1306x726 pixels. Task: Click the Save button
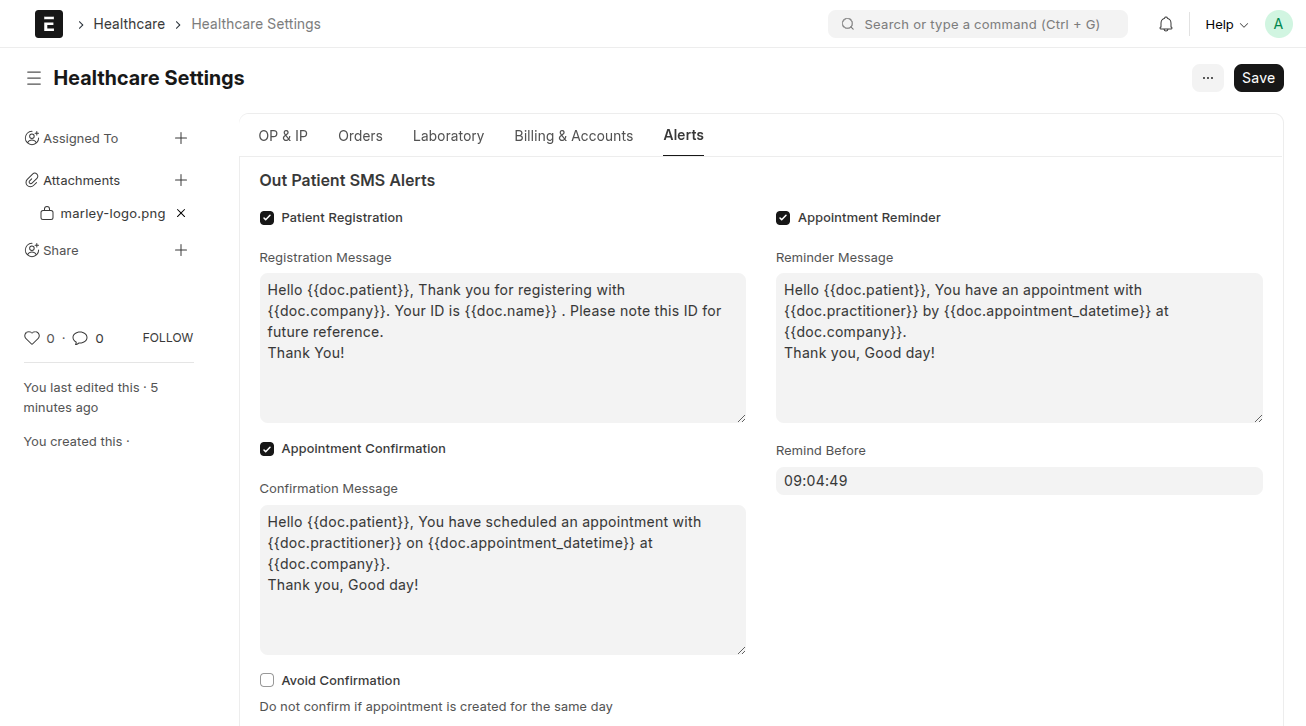(x=1259, y=78)
